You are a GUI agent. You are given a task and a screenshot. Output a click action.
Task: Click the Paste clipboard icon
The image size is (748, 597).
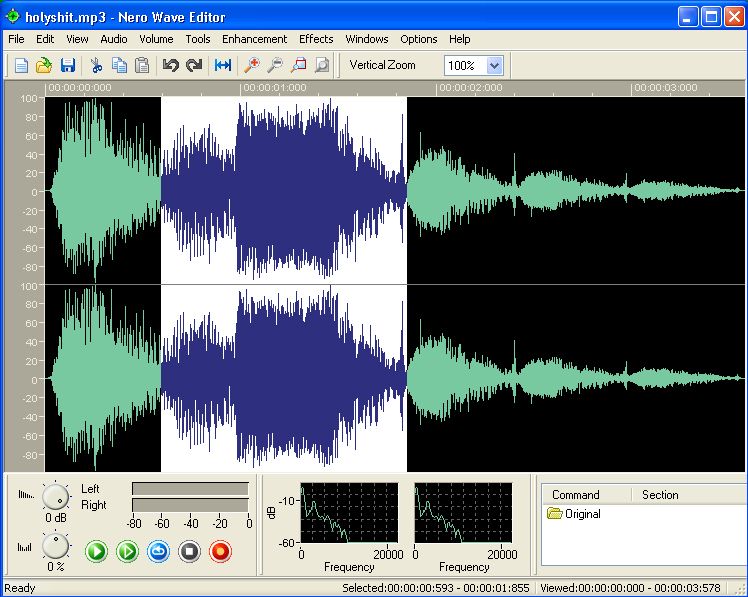point(142,66)
